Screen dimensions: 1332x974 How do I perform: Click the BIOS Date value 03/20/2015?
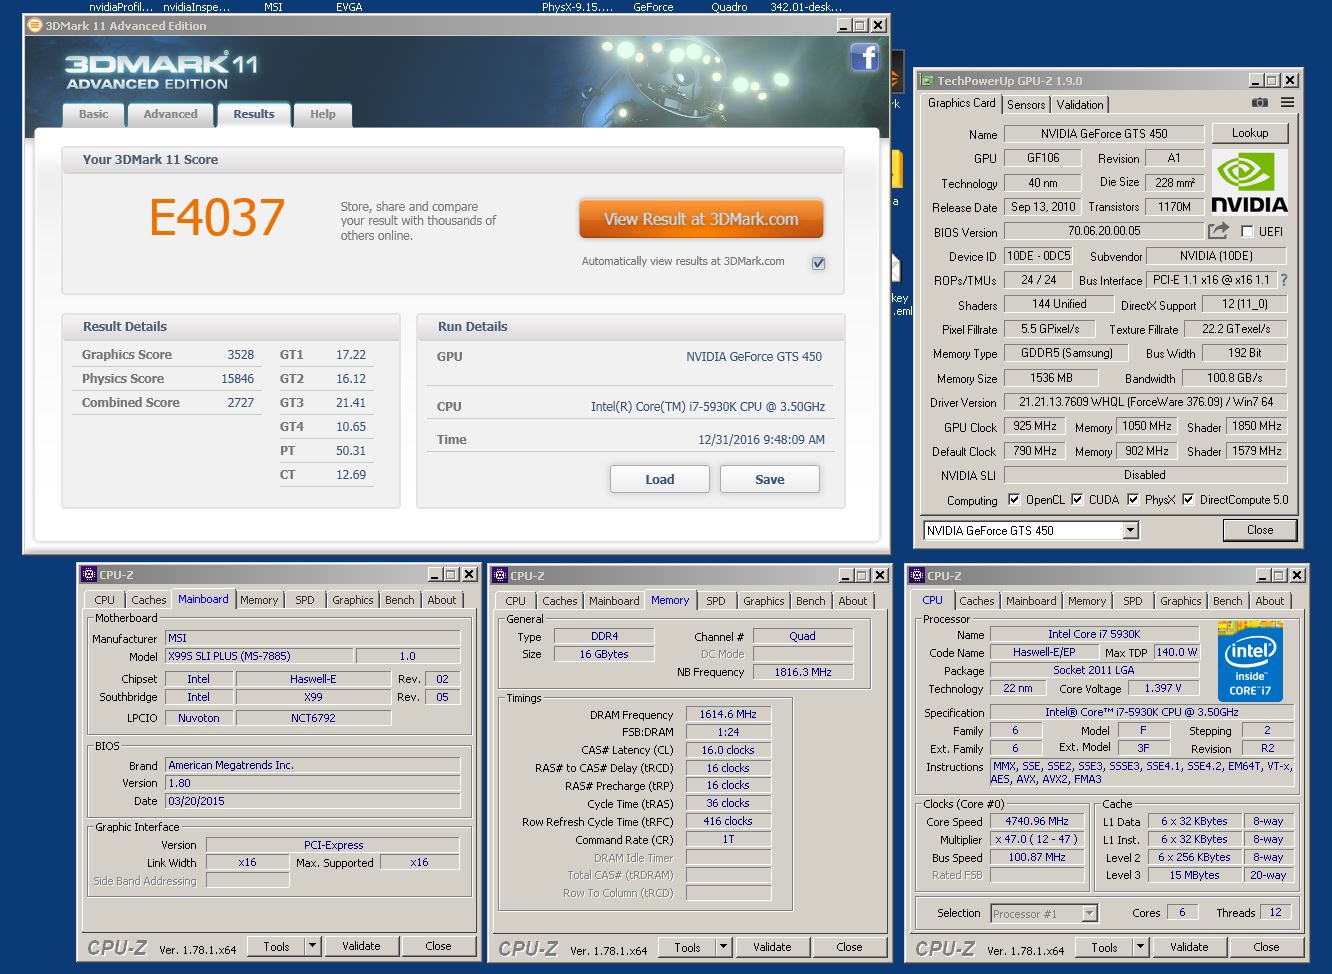click(x=313, y=801)
